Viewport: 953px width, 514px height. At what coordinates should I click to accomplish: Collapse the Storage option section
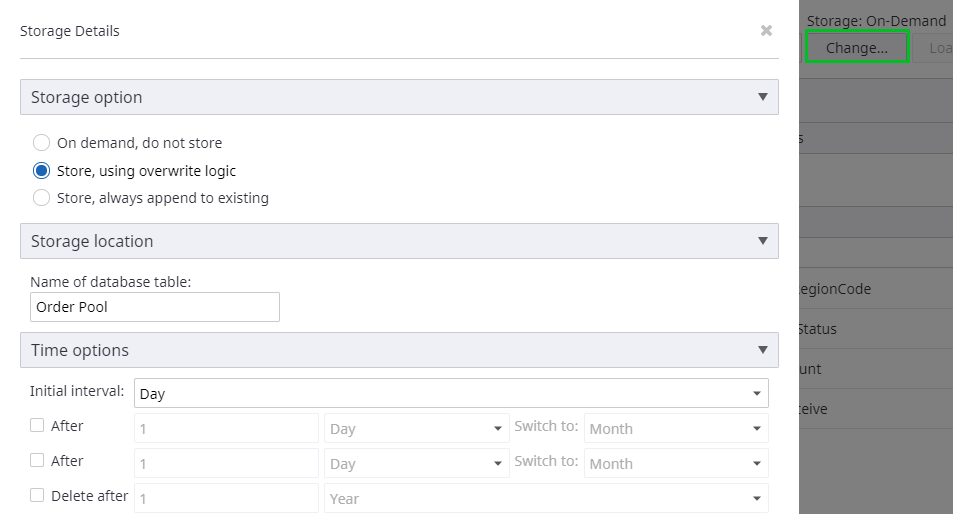(763, 97)
